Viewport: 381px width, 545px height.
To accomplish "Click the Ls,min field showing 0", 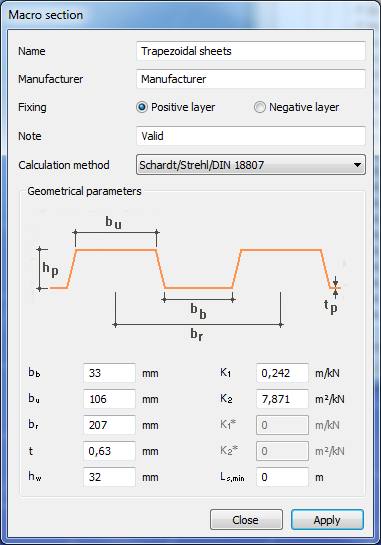I will (x=282, y=477).
